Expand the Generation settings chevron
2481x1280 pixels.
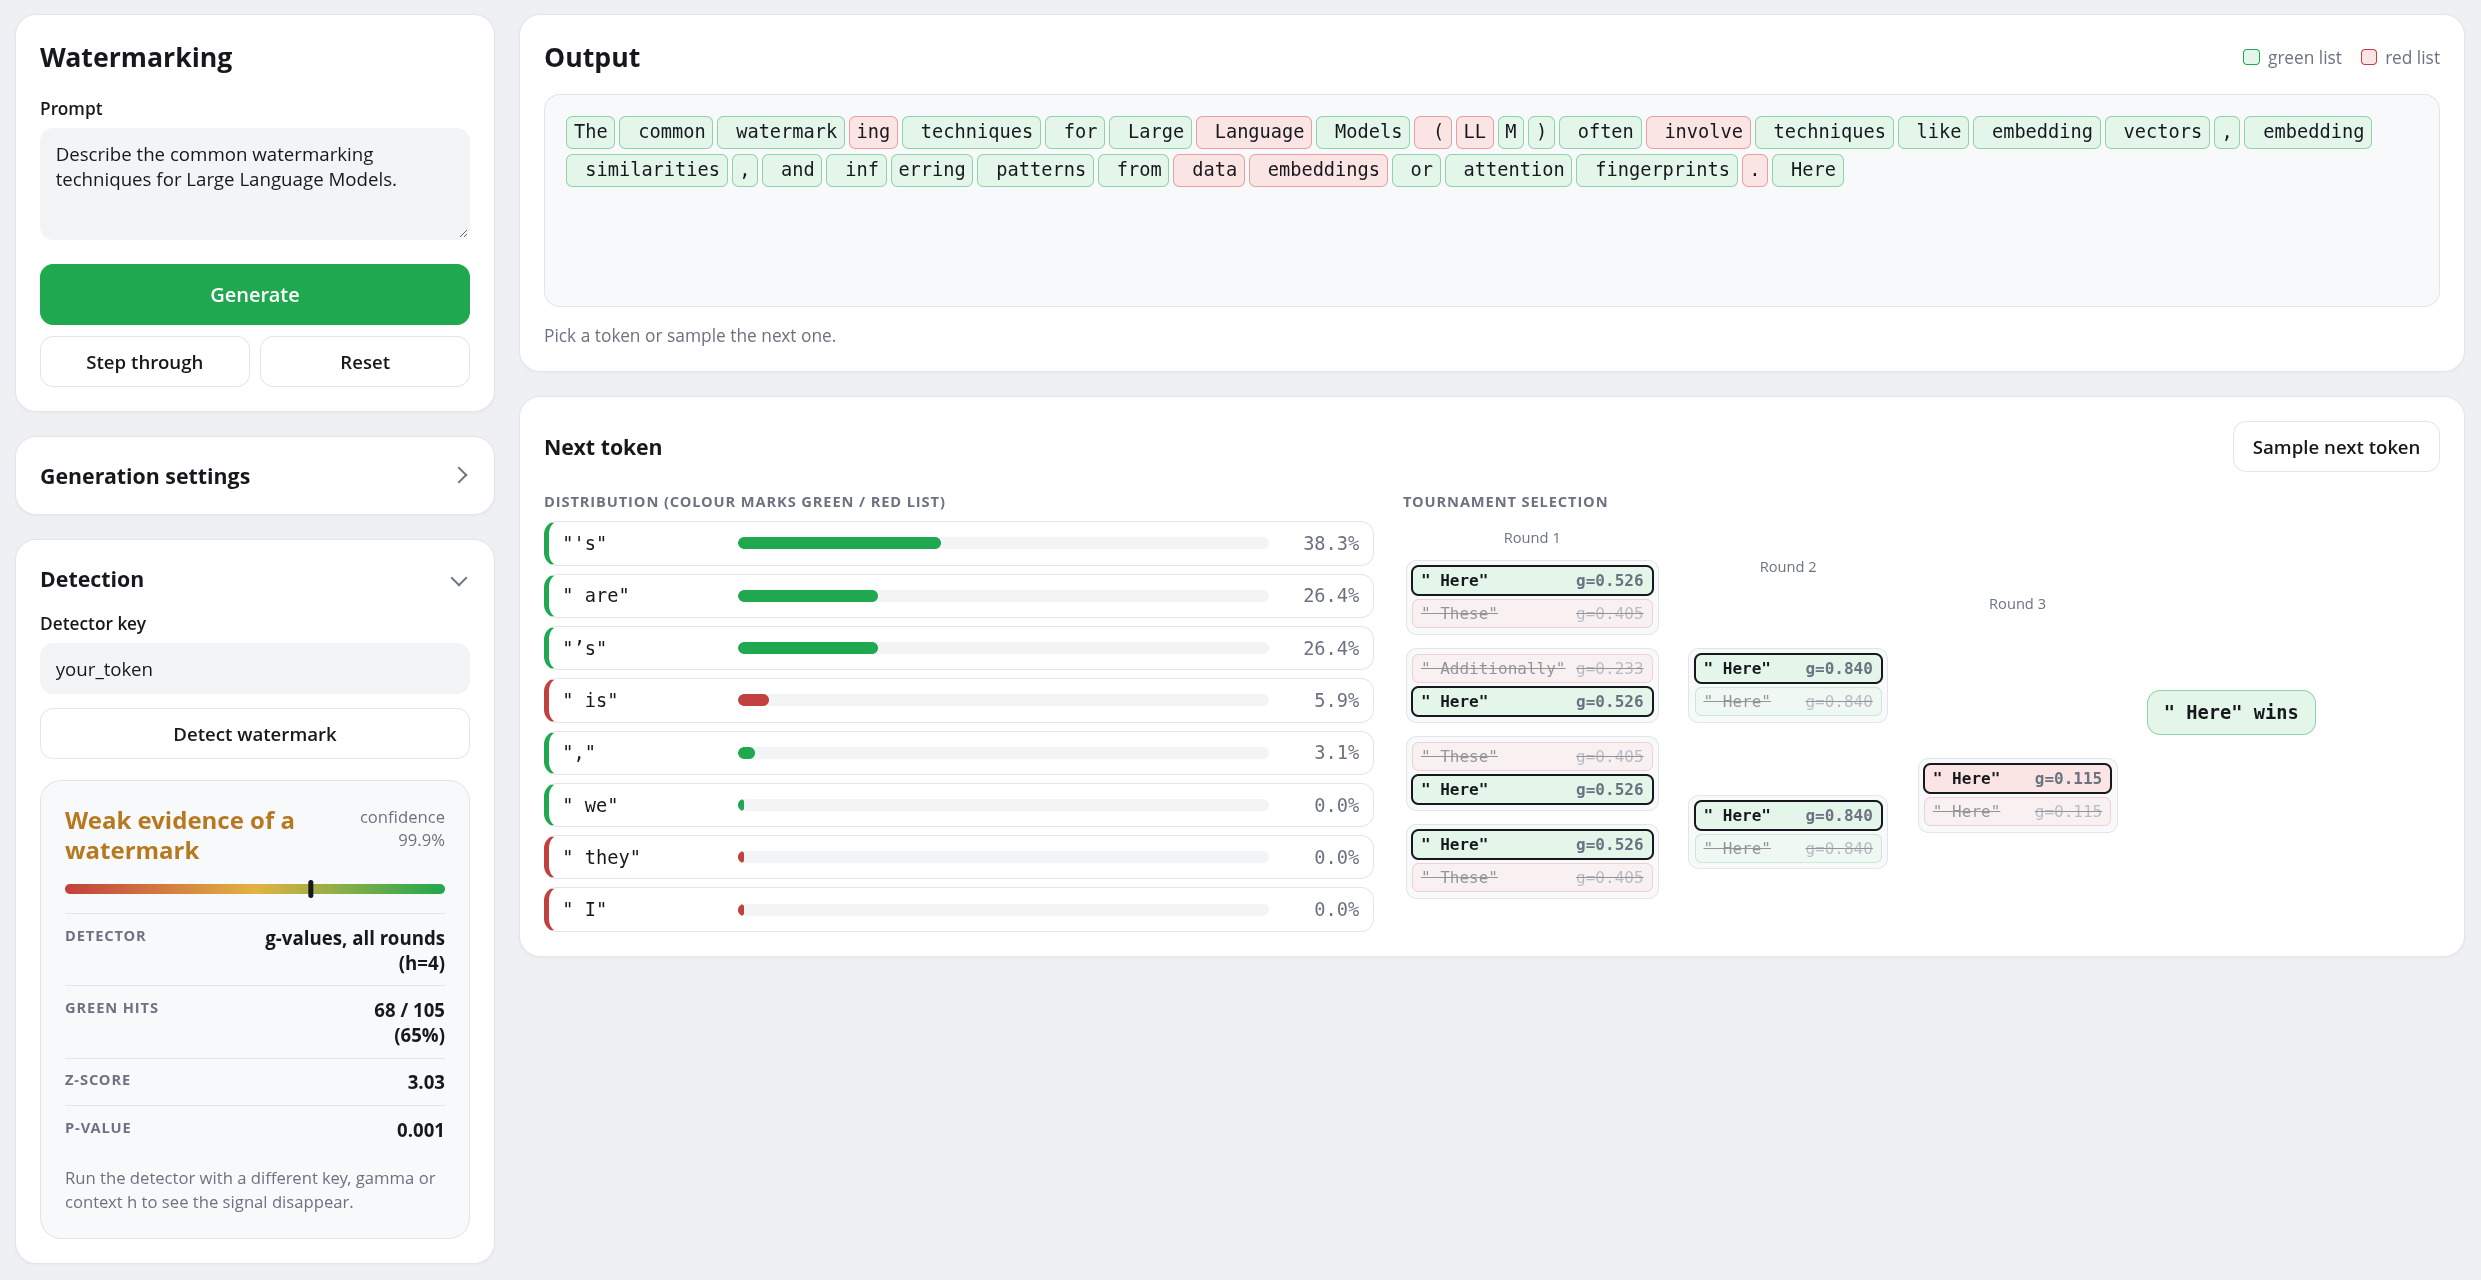[462, 476]
